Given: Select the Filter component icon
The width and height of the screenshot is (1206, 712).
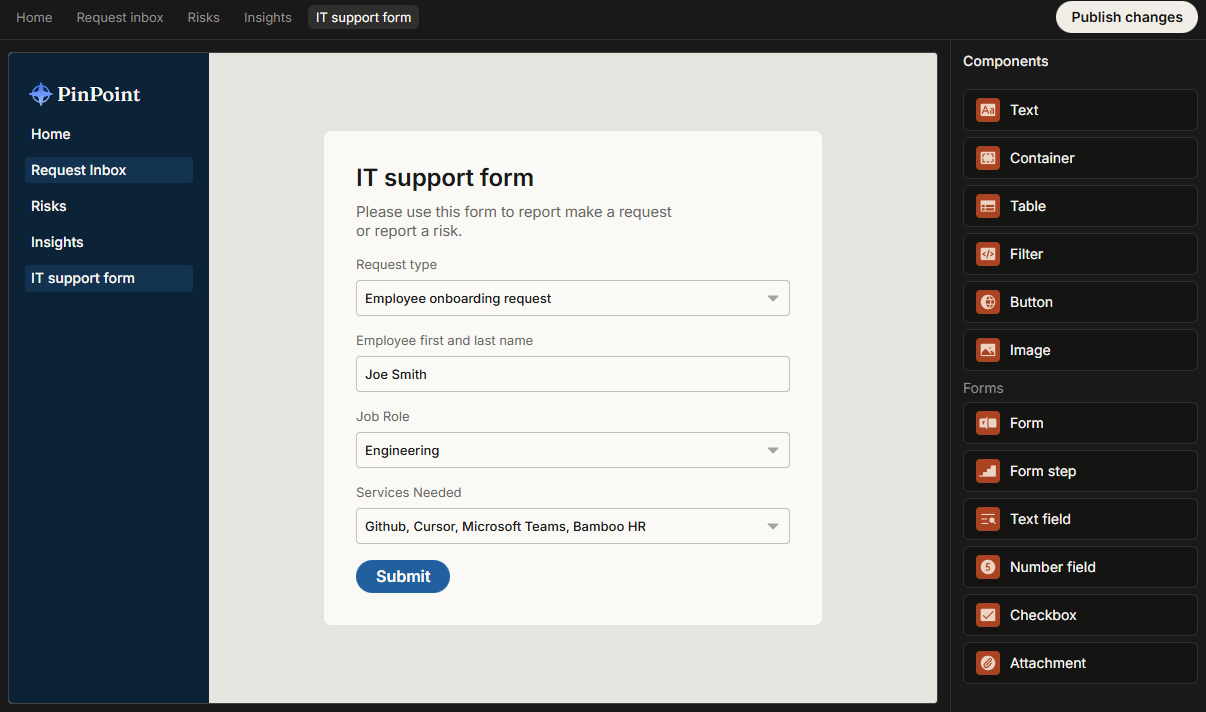Looking at the screenshot, I should click(x=988, y=254).
